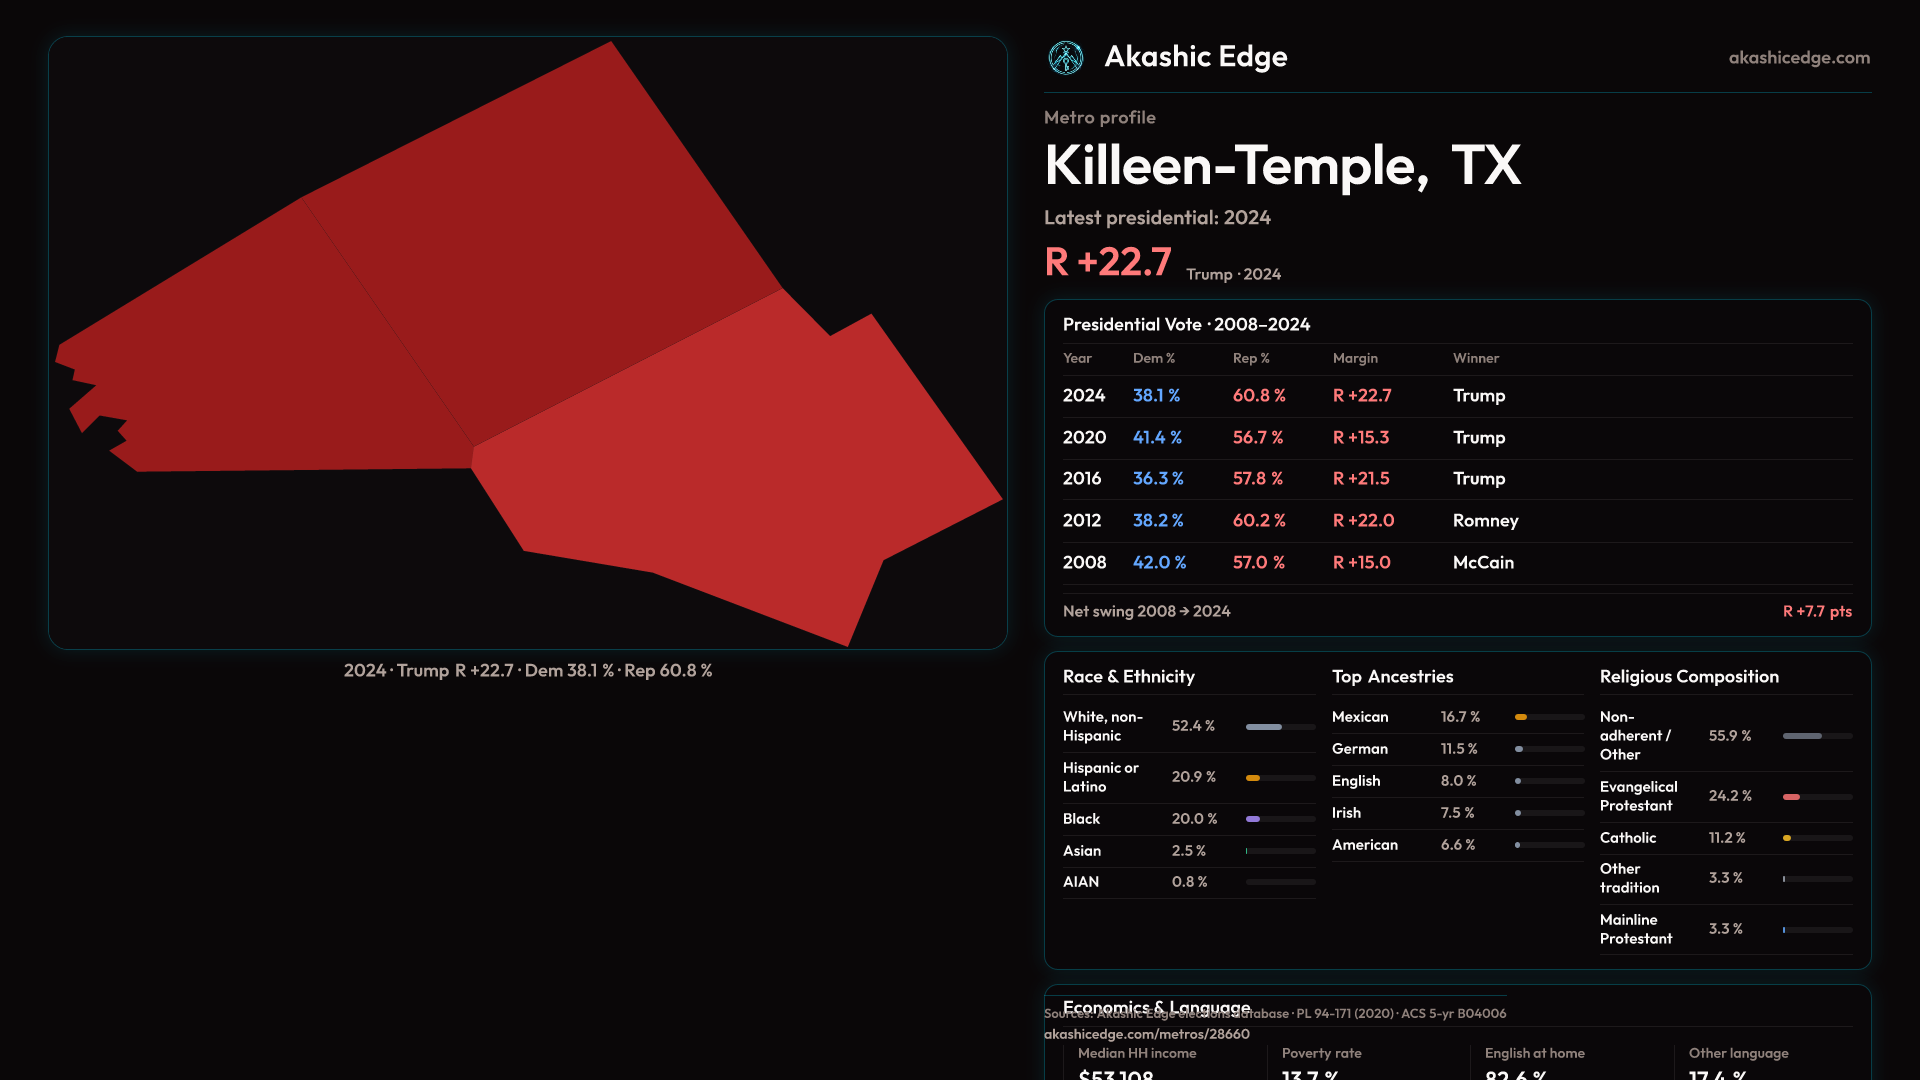
Task: Click the Non-adherent / Other percentage bar
Action: pyautogui.click(x=1802, y=736)
